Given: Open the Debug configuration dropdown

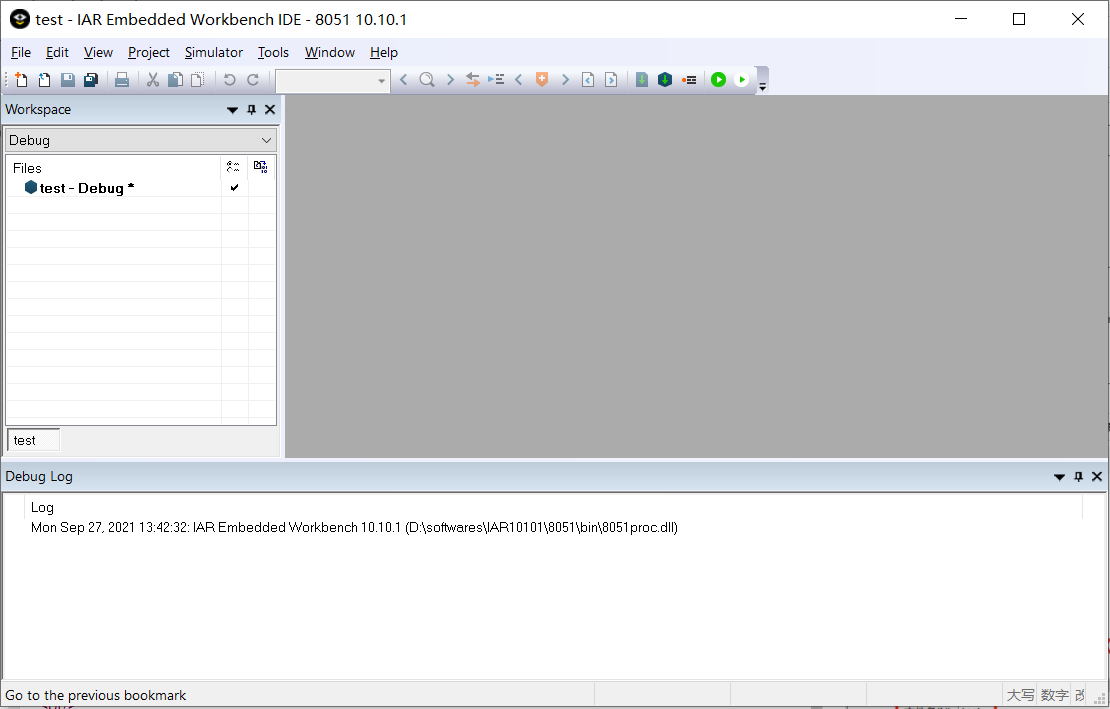Looking at the screenshot, I should pyautogui.click(x=141, y=140).
